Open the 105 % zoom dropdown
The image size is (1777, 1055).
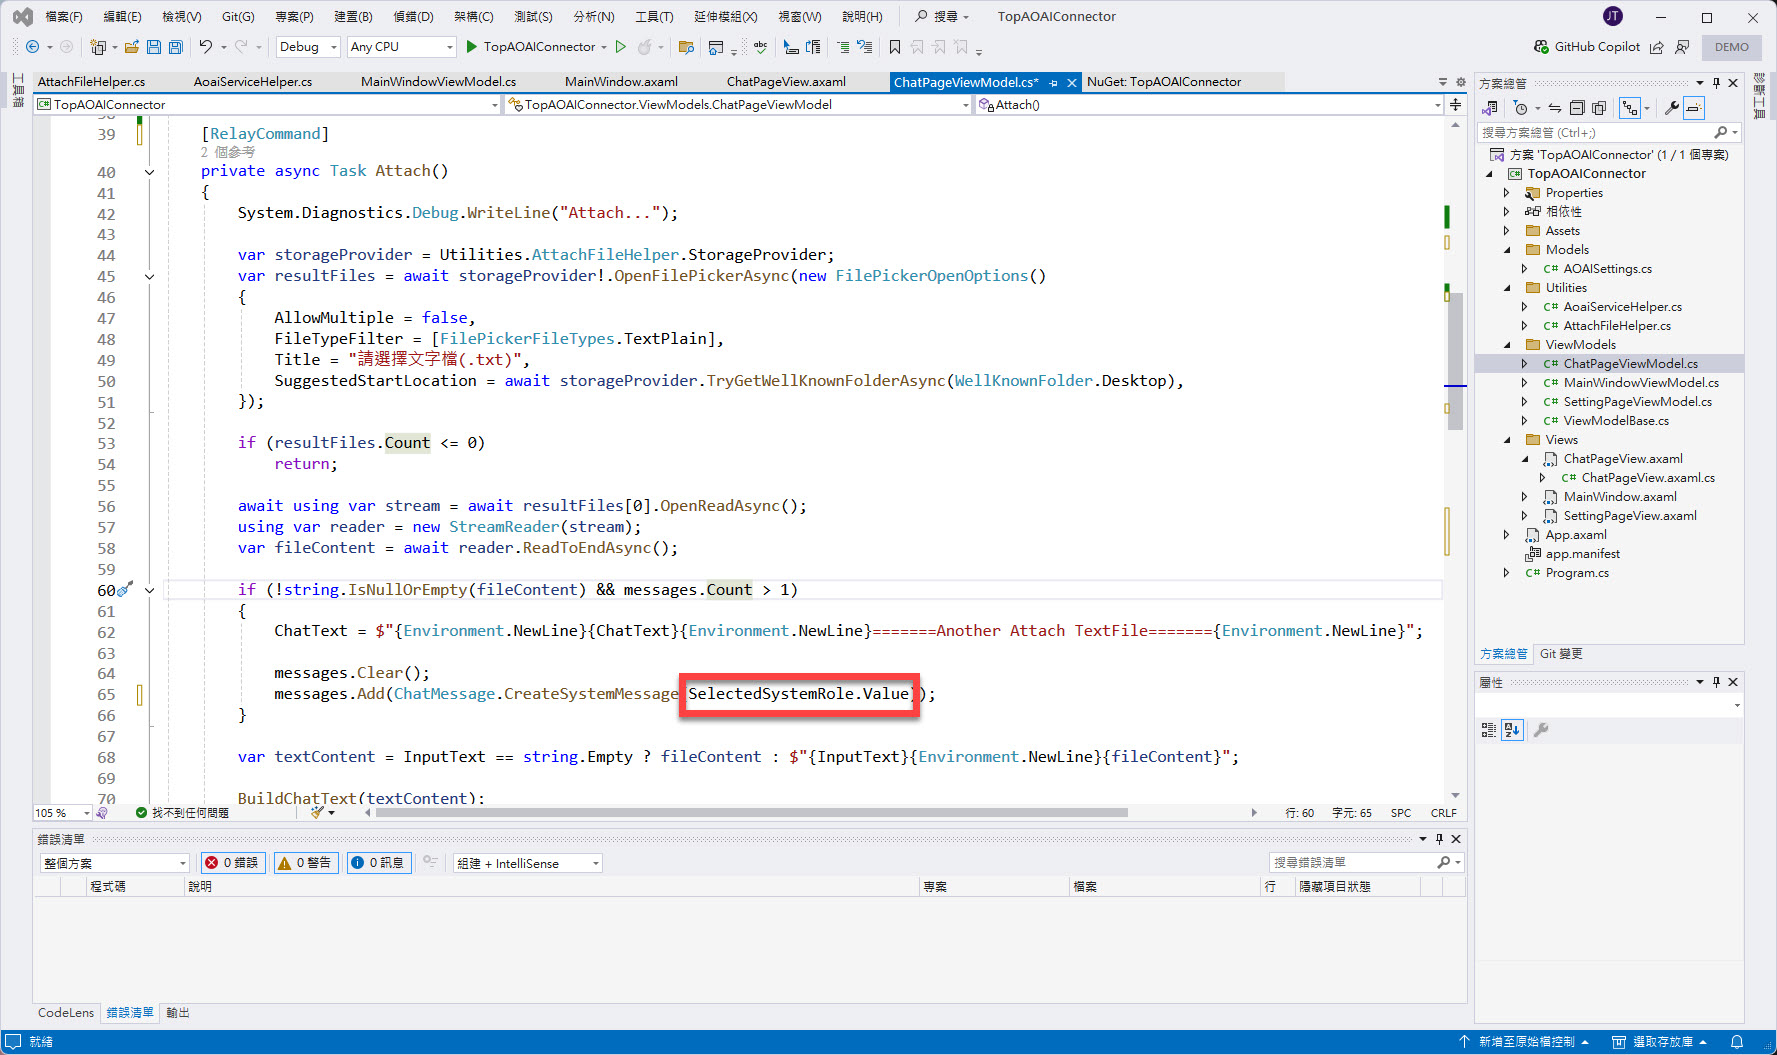click(x=62, y=813)
